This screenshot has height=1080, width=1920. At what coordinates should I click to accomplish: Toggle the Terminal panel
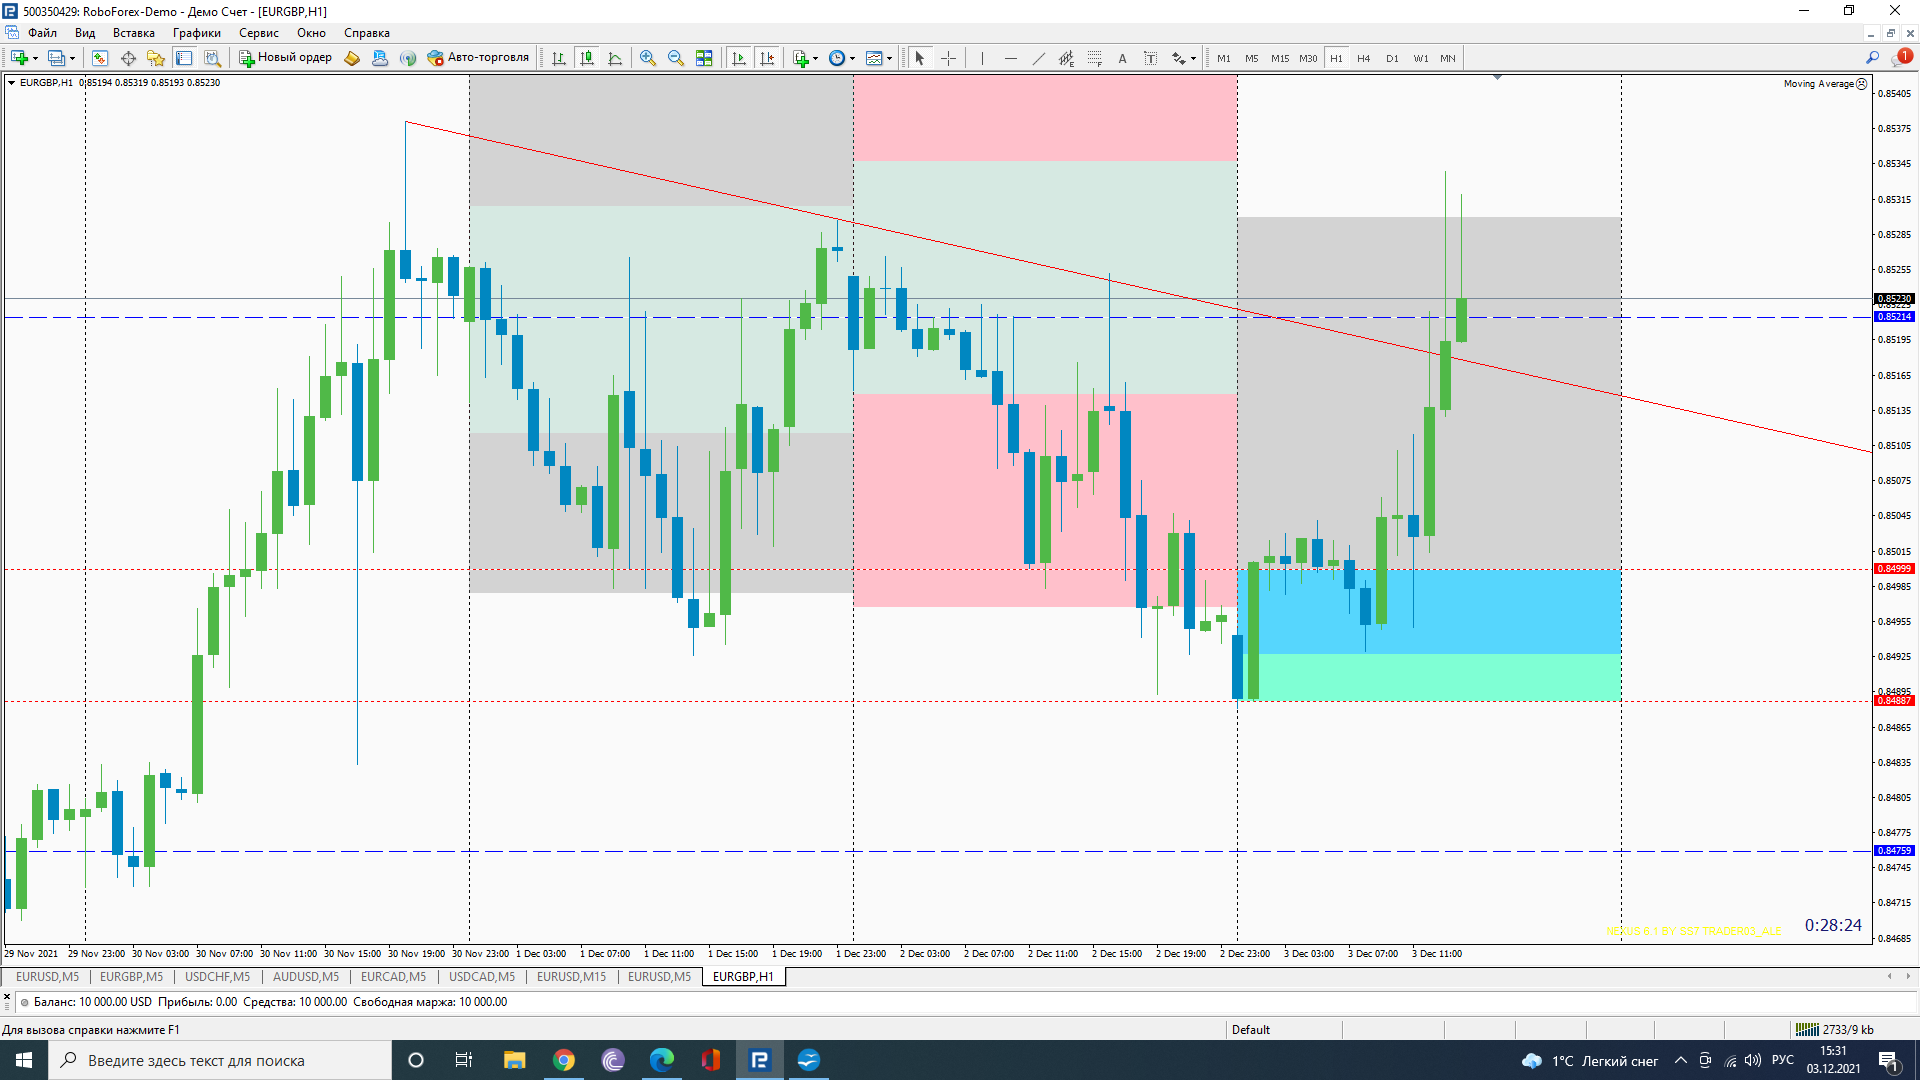(x=184, y=58)
